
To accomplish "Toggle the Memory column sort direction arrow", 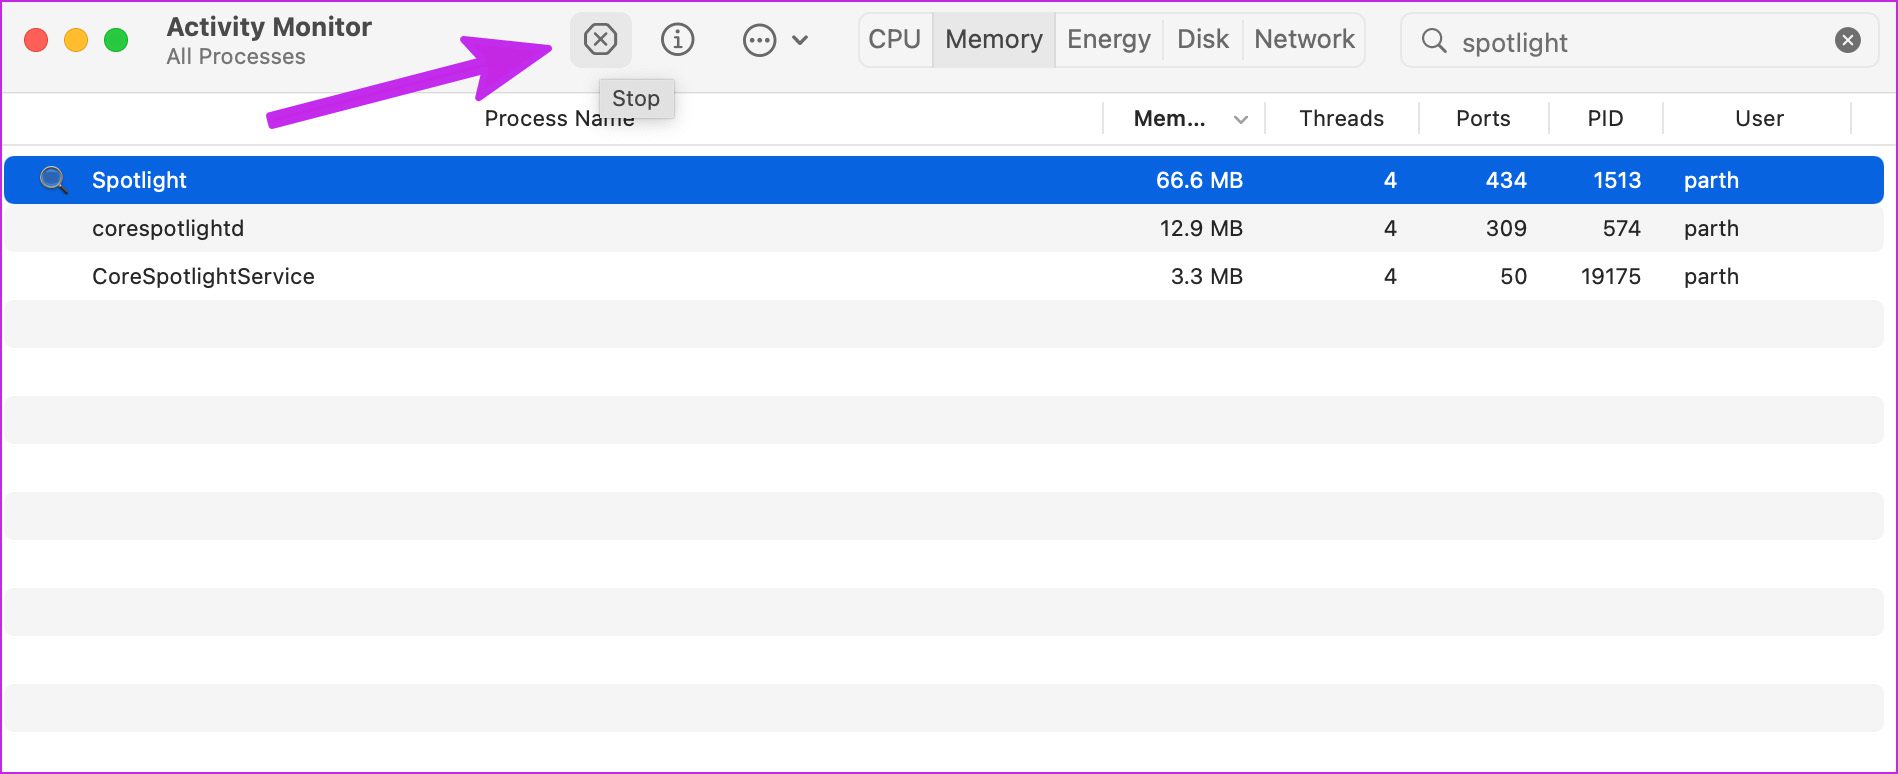I will click(x=1240, y=119).
